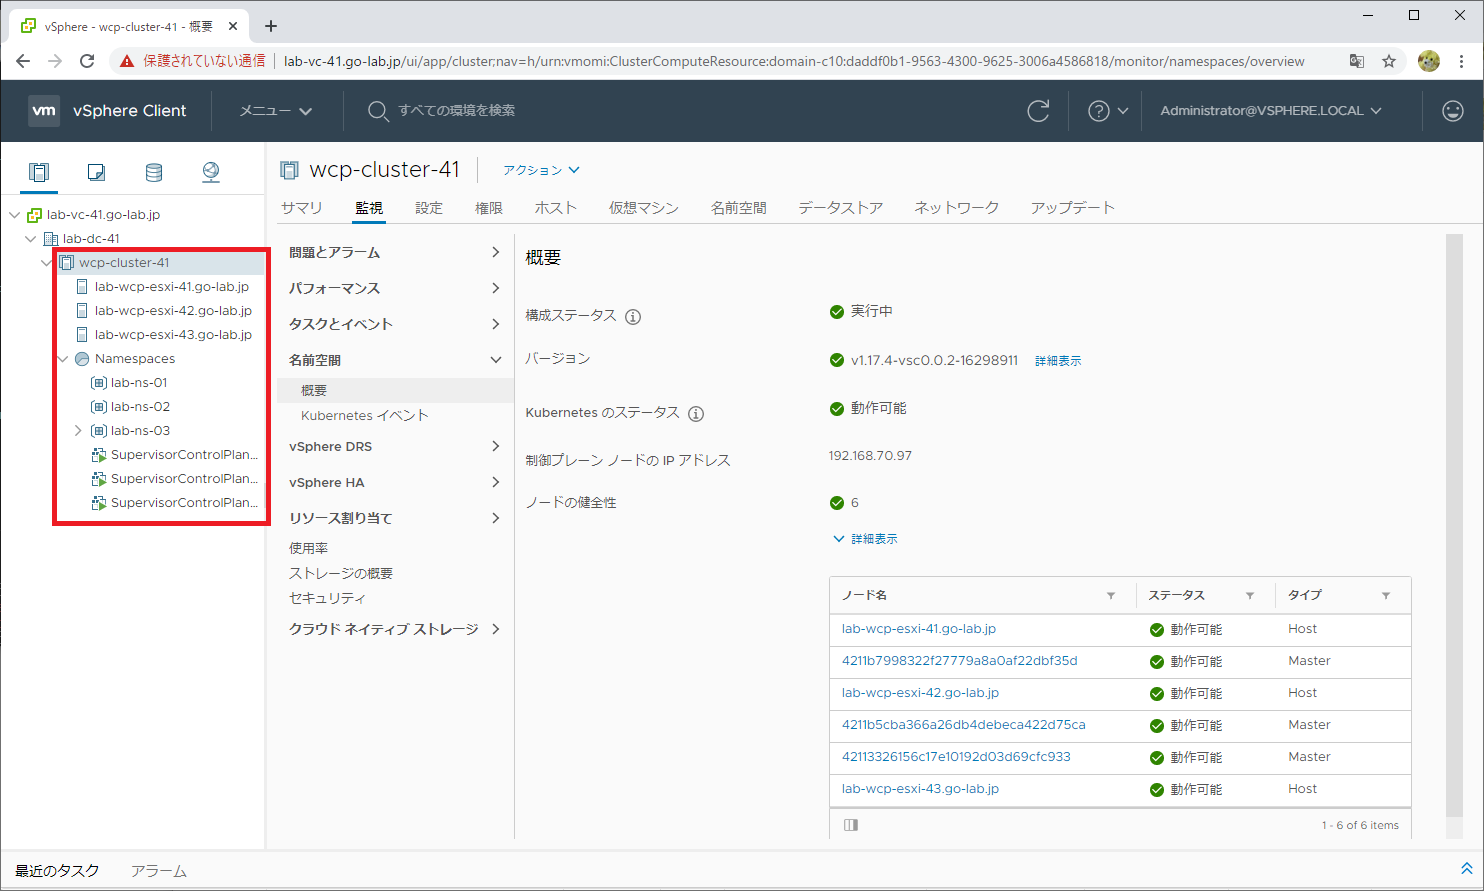Select lab-ns-01 namespace in tree
Screen dimensions: 1484x891
click(139, 383)
